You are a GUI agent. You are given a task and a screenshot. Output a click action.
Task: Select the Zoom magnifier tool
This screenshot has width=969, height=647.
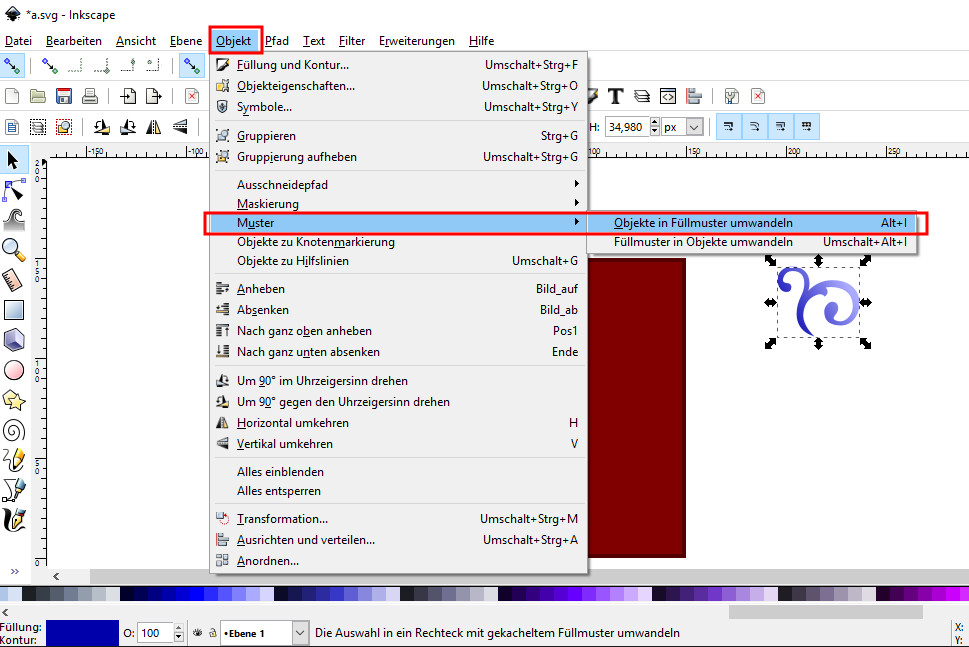(x=13, y=250)
